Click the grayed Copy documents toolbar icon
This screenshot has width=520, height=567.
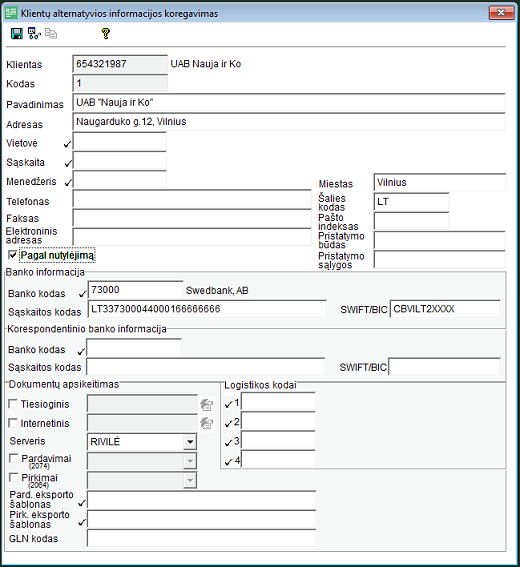point(51,34)
